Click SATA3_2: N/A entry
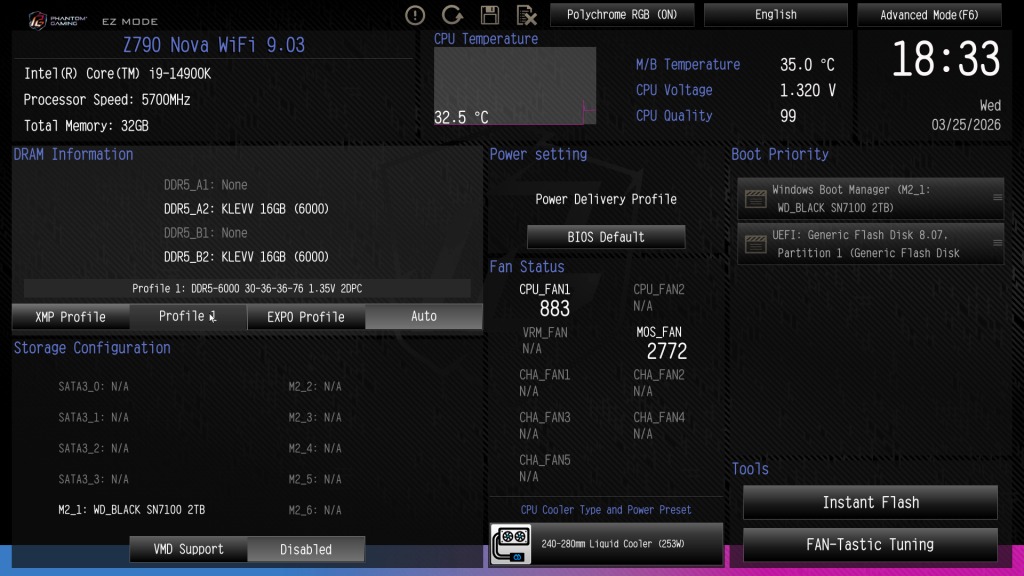 [x=93, y=449]
